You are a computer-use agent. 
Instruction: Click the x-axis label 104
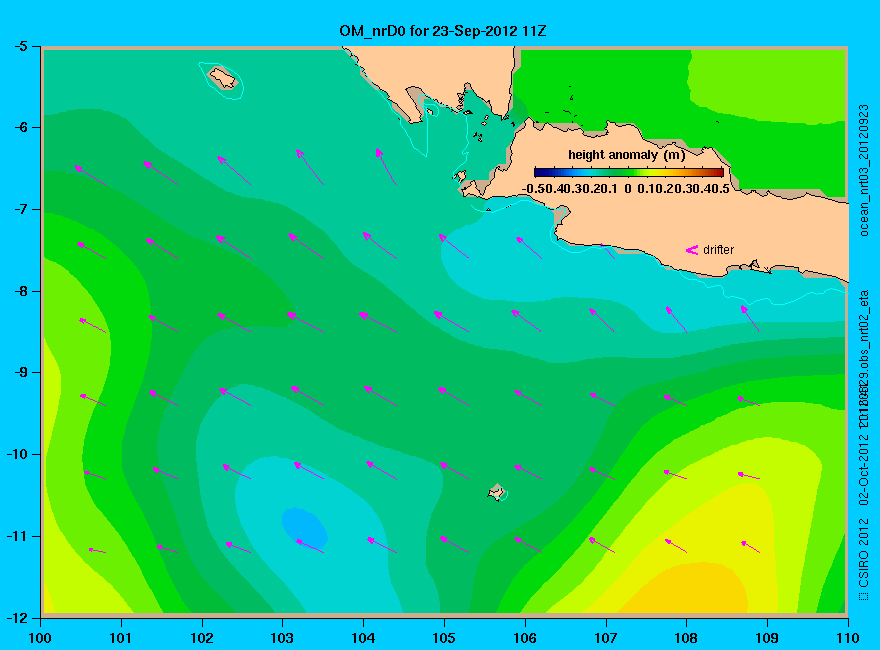tap(363, 638)
